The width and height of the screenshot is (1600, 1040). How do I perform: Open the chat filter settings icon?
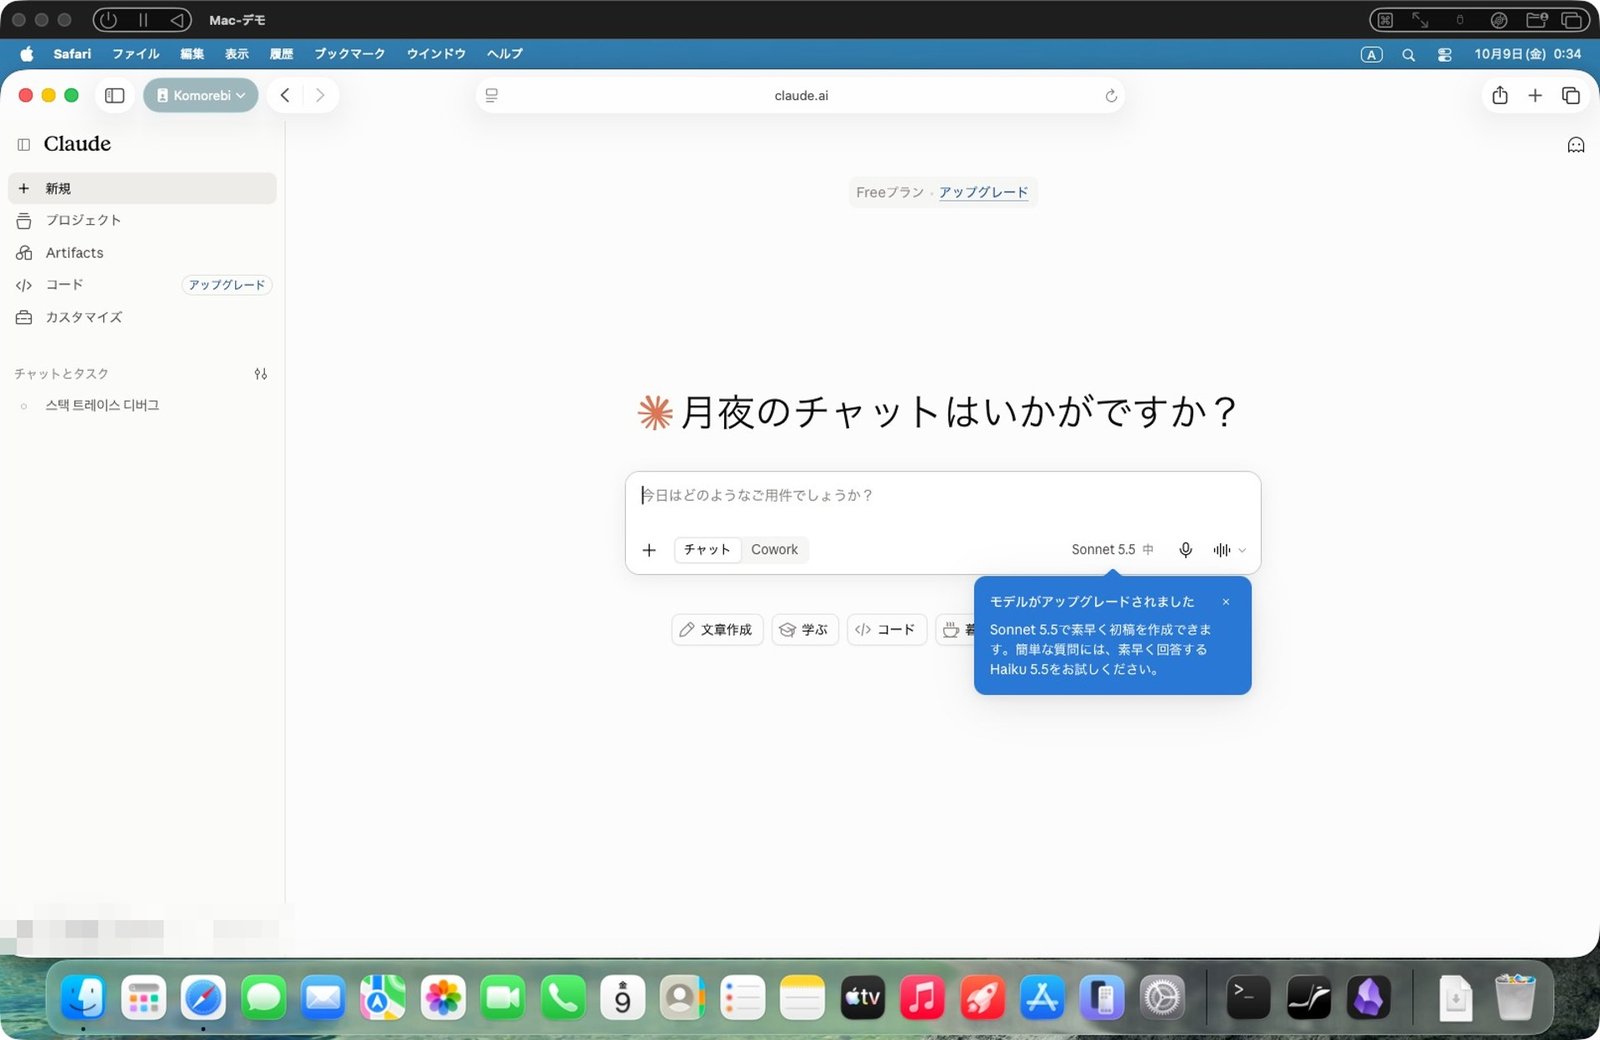pos(261,374)
